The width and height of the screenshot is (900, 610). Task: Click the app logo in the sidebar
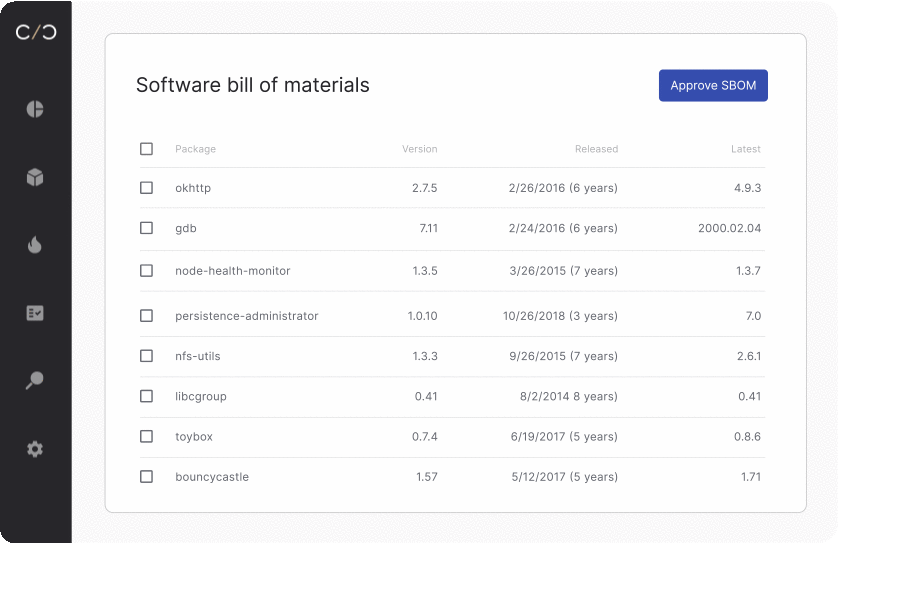[x=36, y=32]
